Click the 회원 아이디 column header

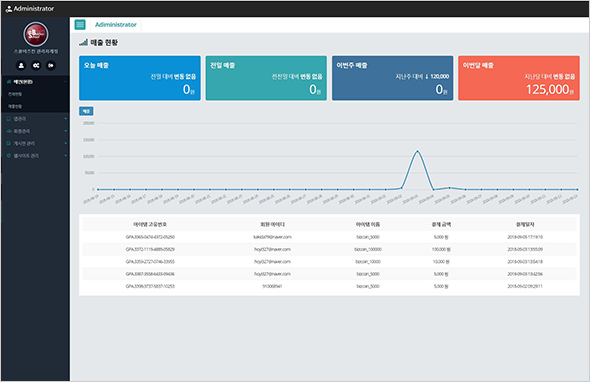pos(272,224)
